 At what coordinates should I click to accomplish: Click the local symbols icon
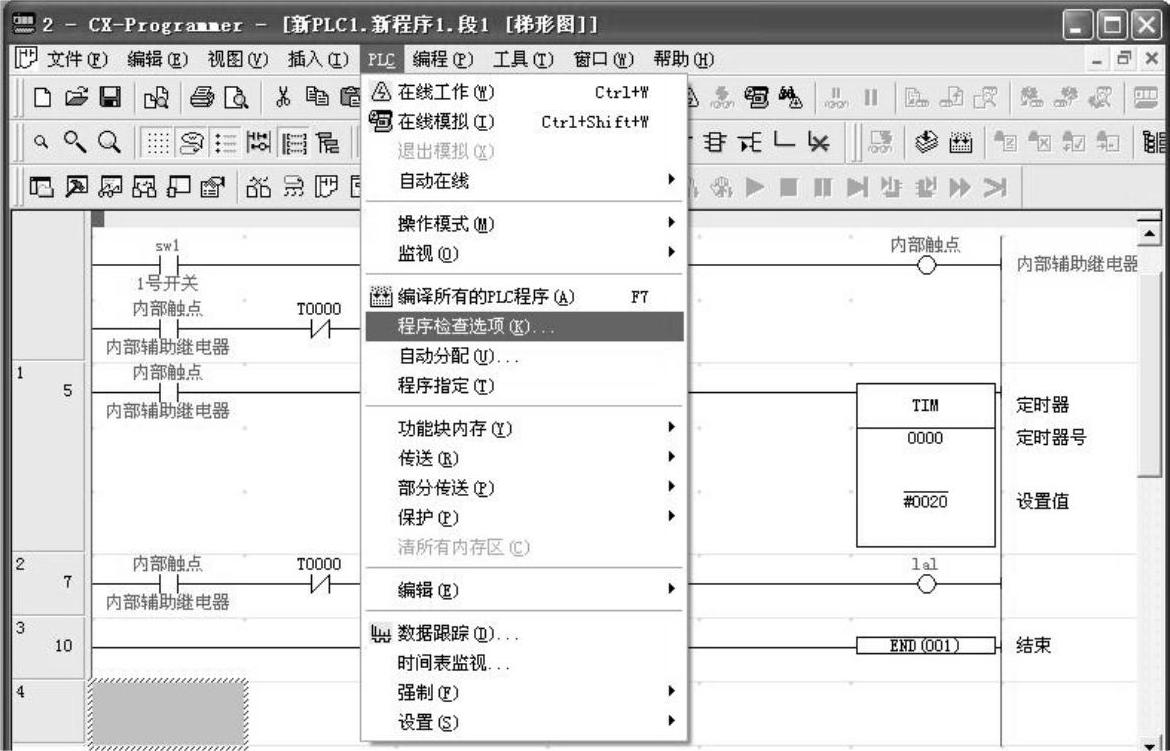(x=294, y=187)
